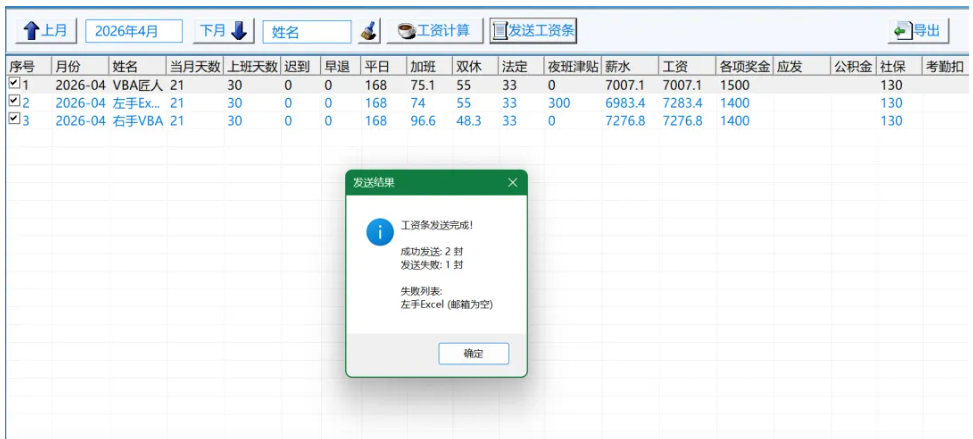This screenshot has height=439, width=973.
Task: Toggle the checkbox for row 3
Action: tap(14, 119)
